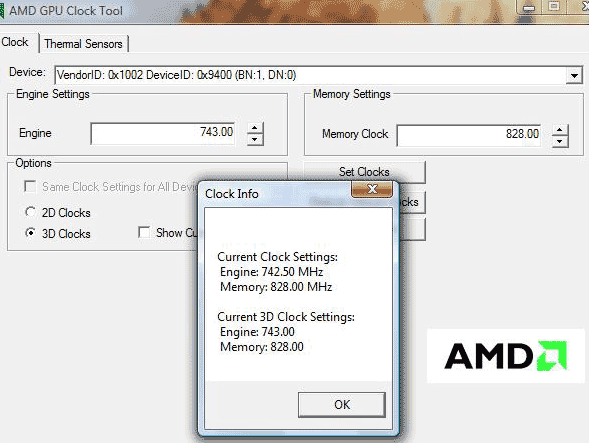Select the 2D Clocks radio option
The height and width of the screenshot is (443, 589).
(x=30, y=212)
